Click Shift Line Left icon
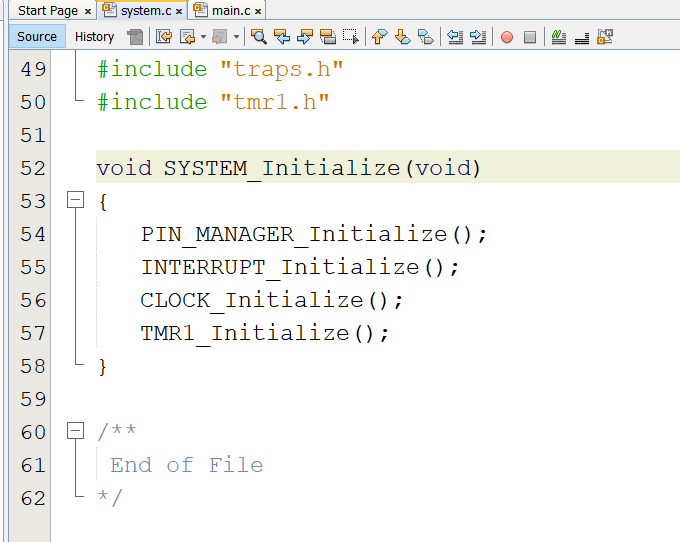Image resolution: width=680 pixels, height=542 pixels. tap(455, 37)
